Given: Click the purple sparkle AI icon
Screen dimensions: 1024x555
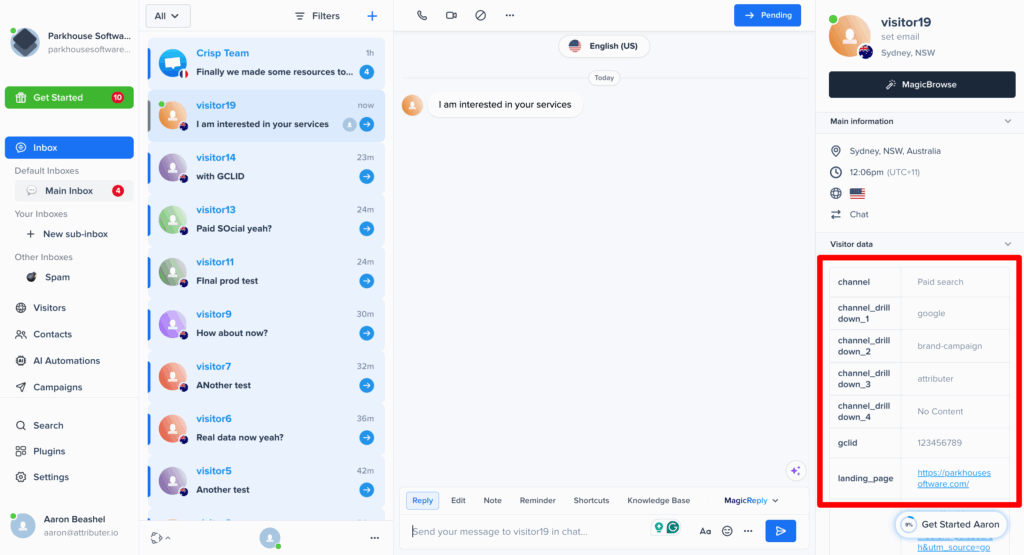Looking at the screenshot, I should [x=796, y=471].
